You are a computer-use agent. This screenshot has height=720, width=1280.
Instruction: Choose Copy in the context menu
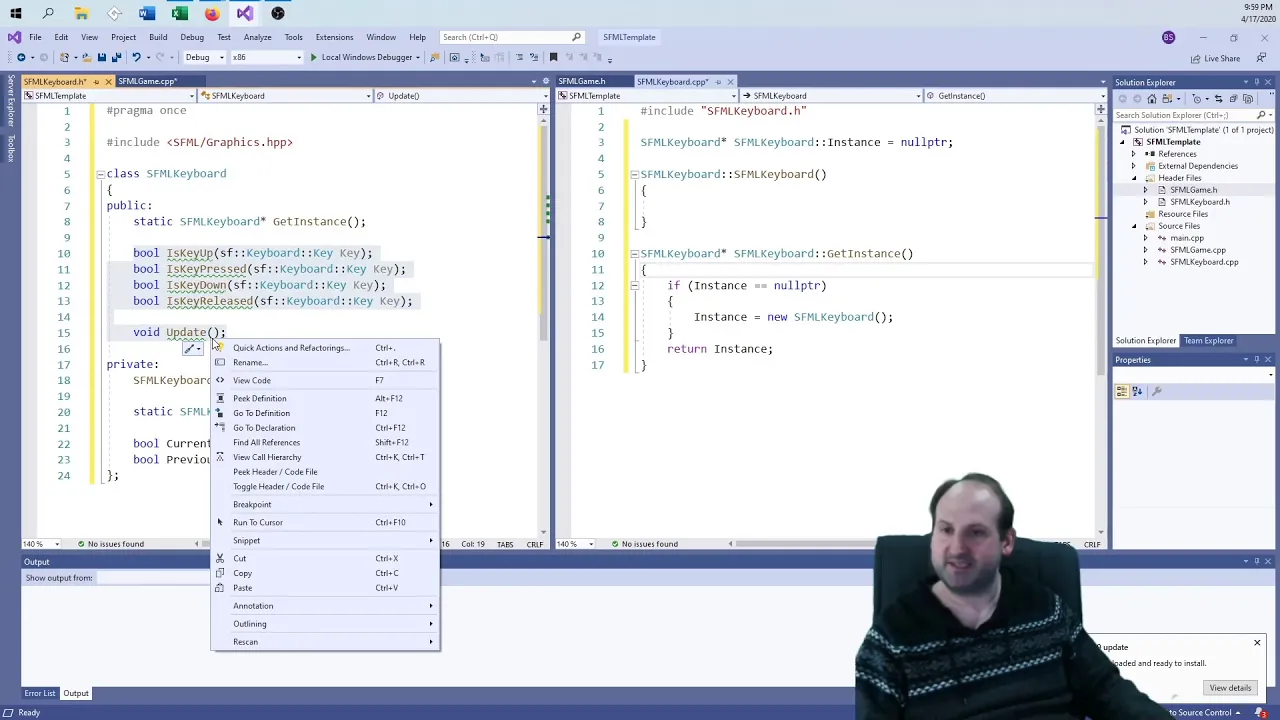[325, 573]
